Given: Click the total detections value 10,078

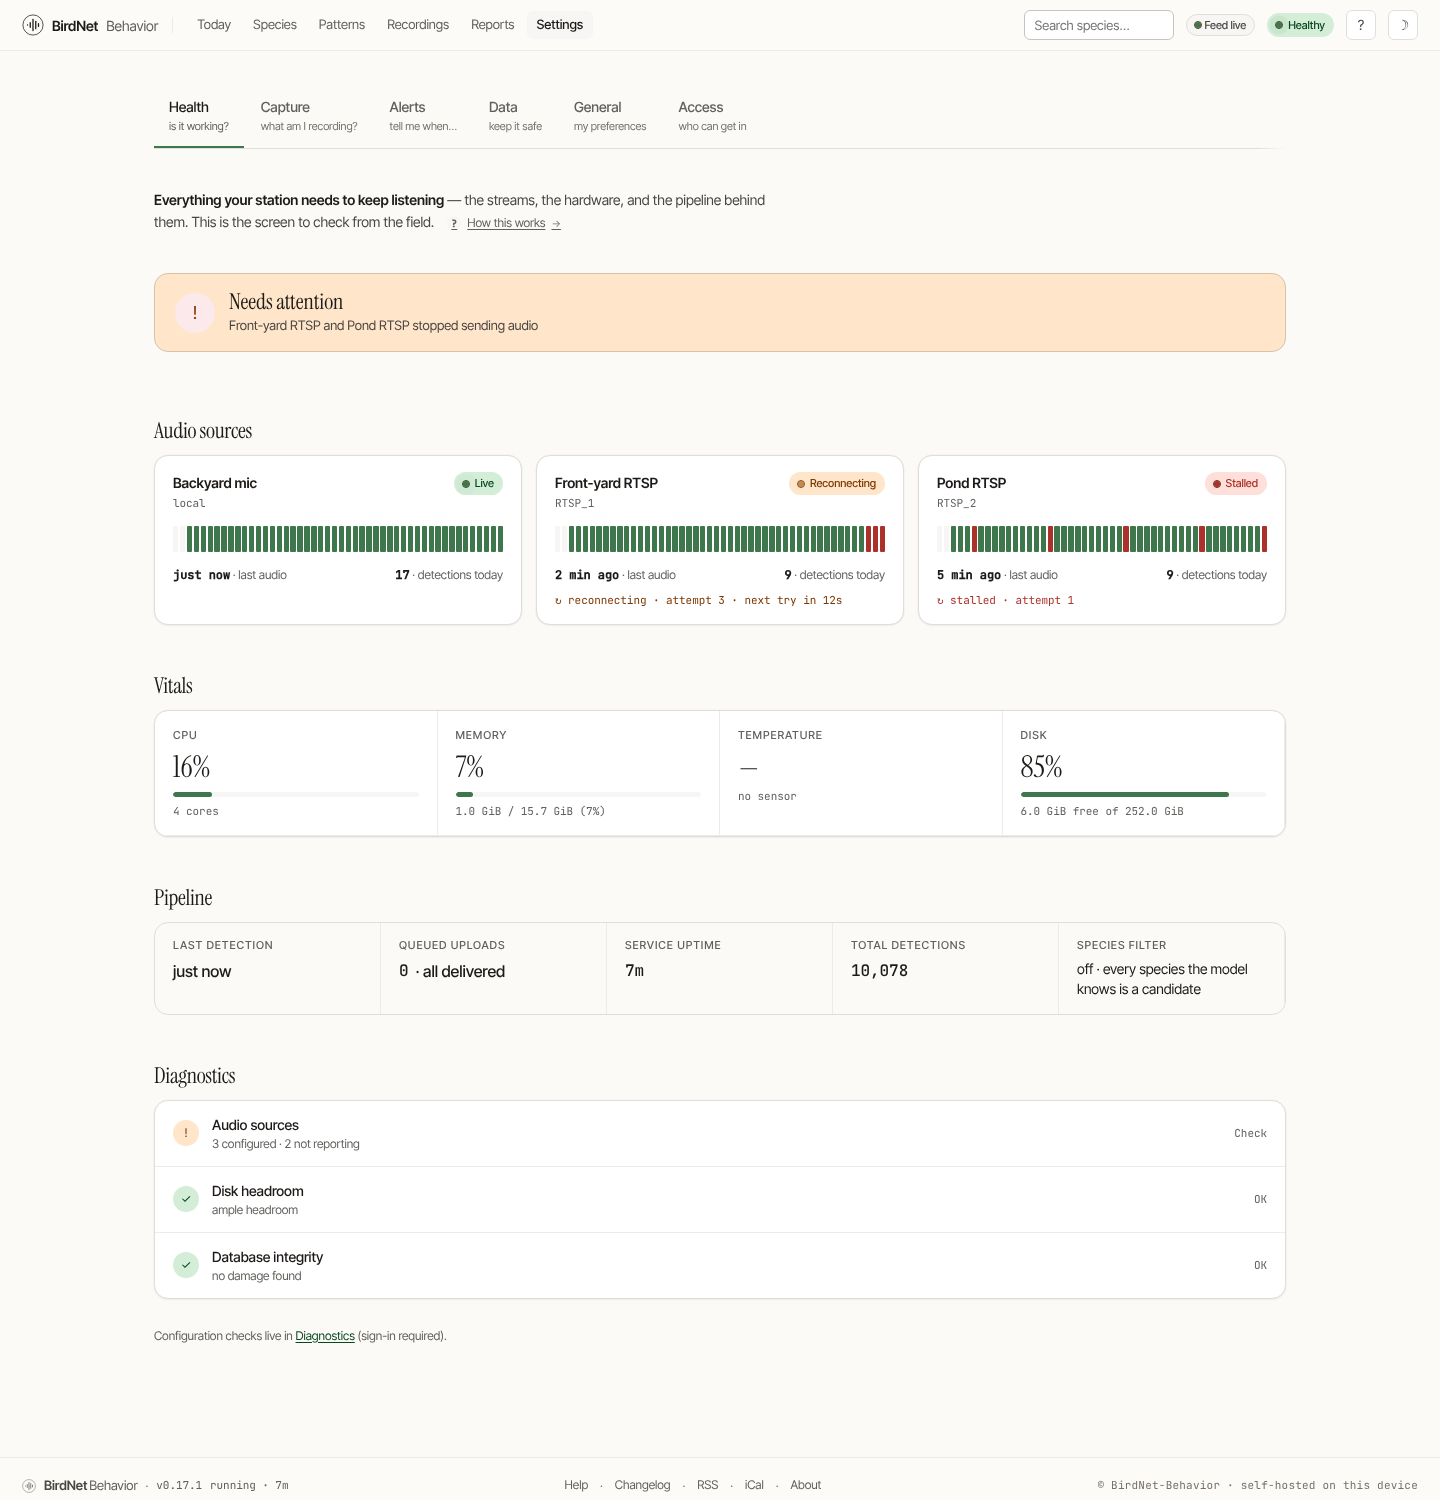Looking at the screenshot, I should point(879,971).
